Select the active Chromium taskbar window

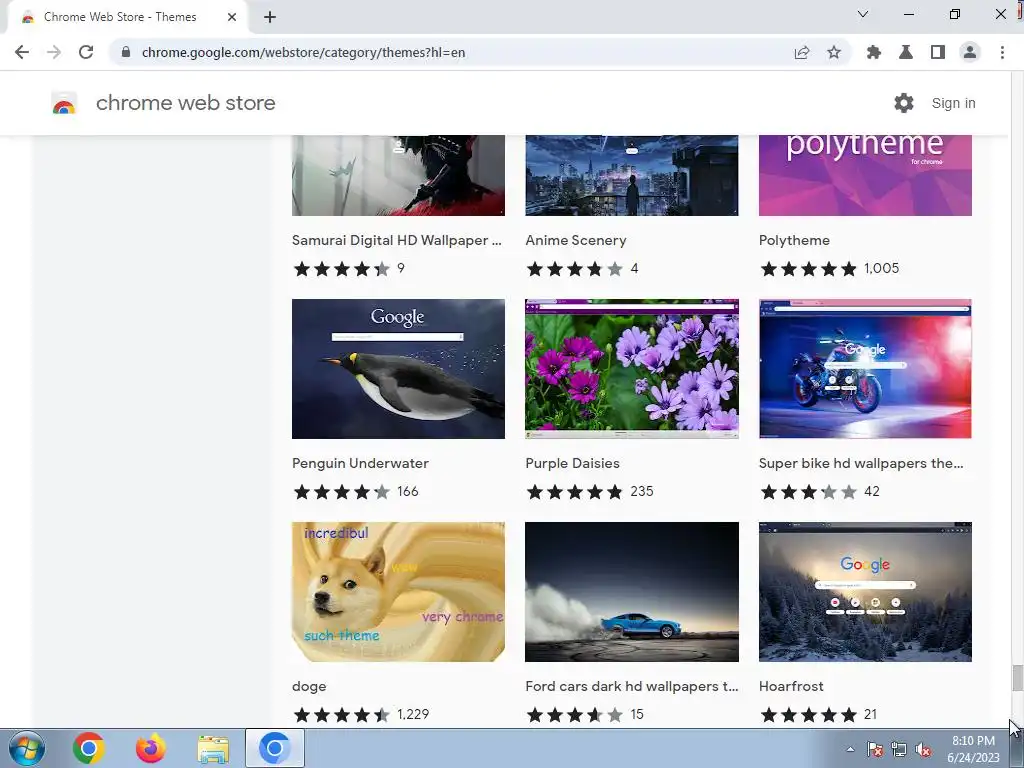click(275, 748)
